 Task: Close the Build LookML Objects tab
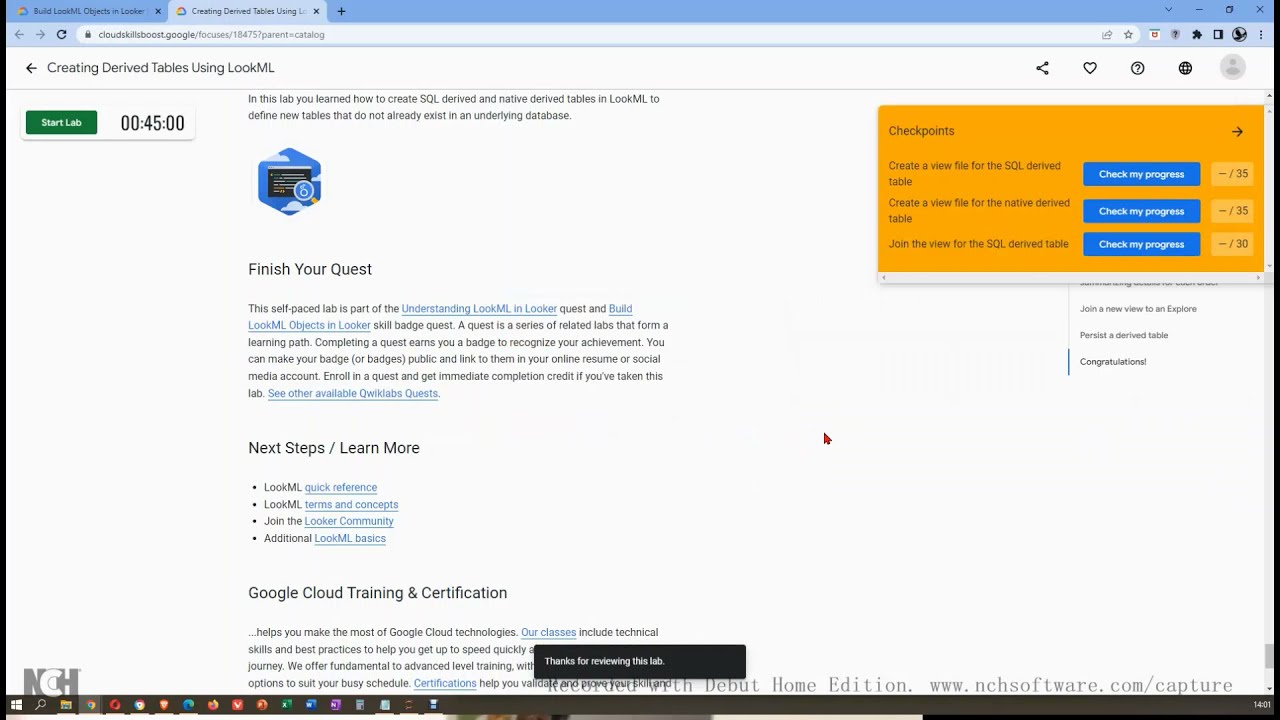click(x=158, y=11)
